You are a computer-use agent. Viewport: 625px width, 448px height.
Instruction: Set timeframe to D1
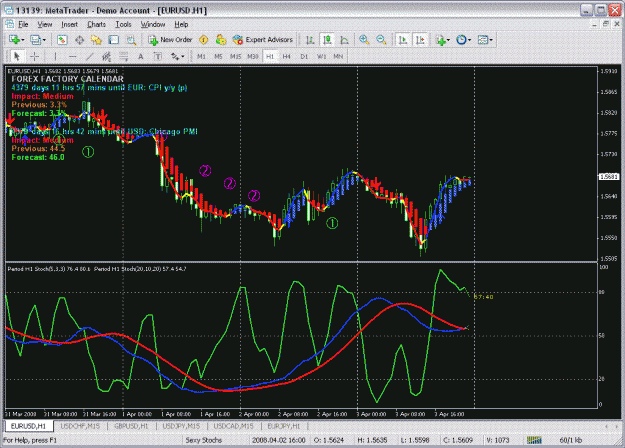[304, 57]
